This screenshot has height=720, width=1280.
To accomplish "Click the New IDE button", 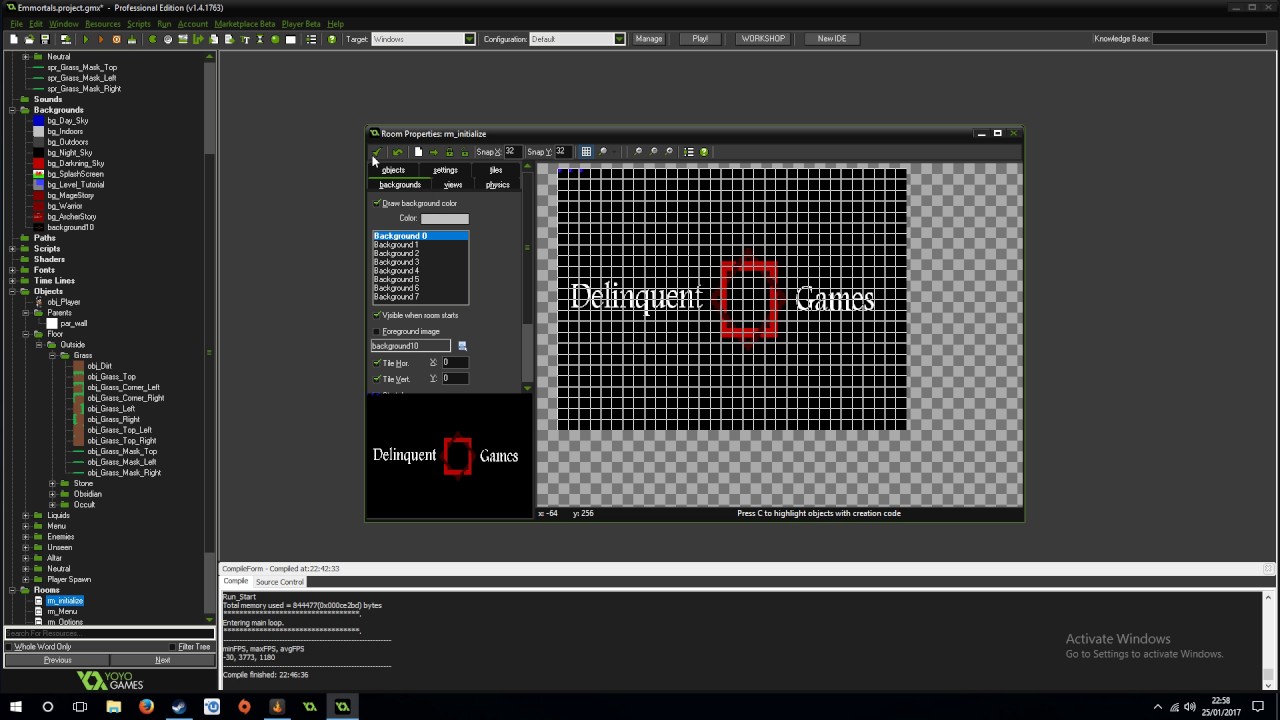I will [x=832, y=39].
